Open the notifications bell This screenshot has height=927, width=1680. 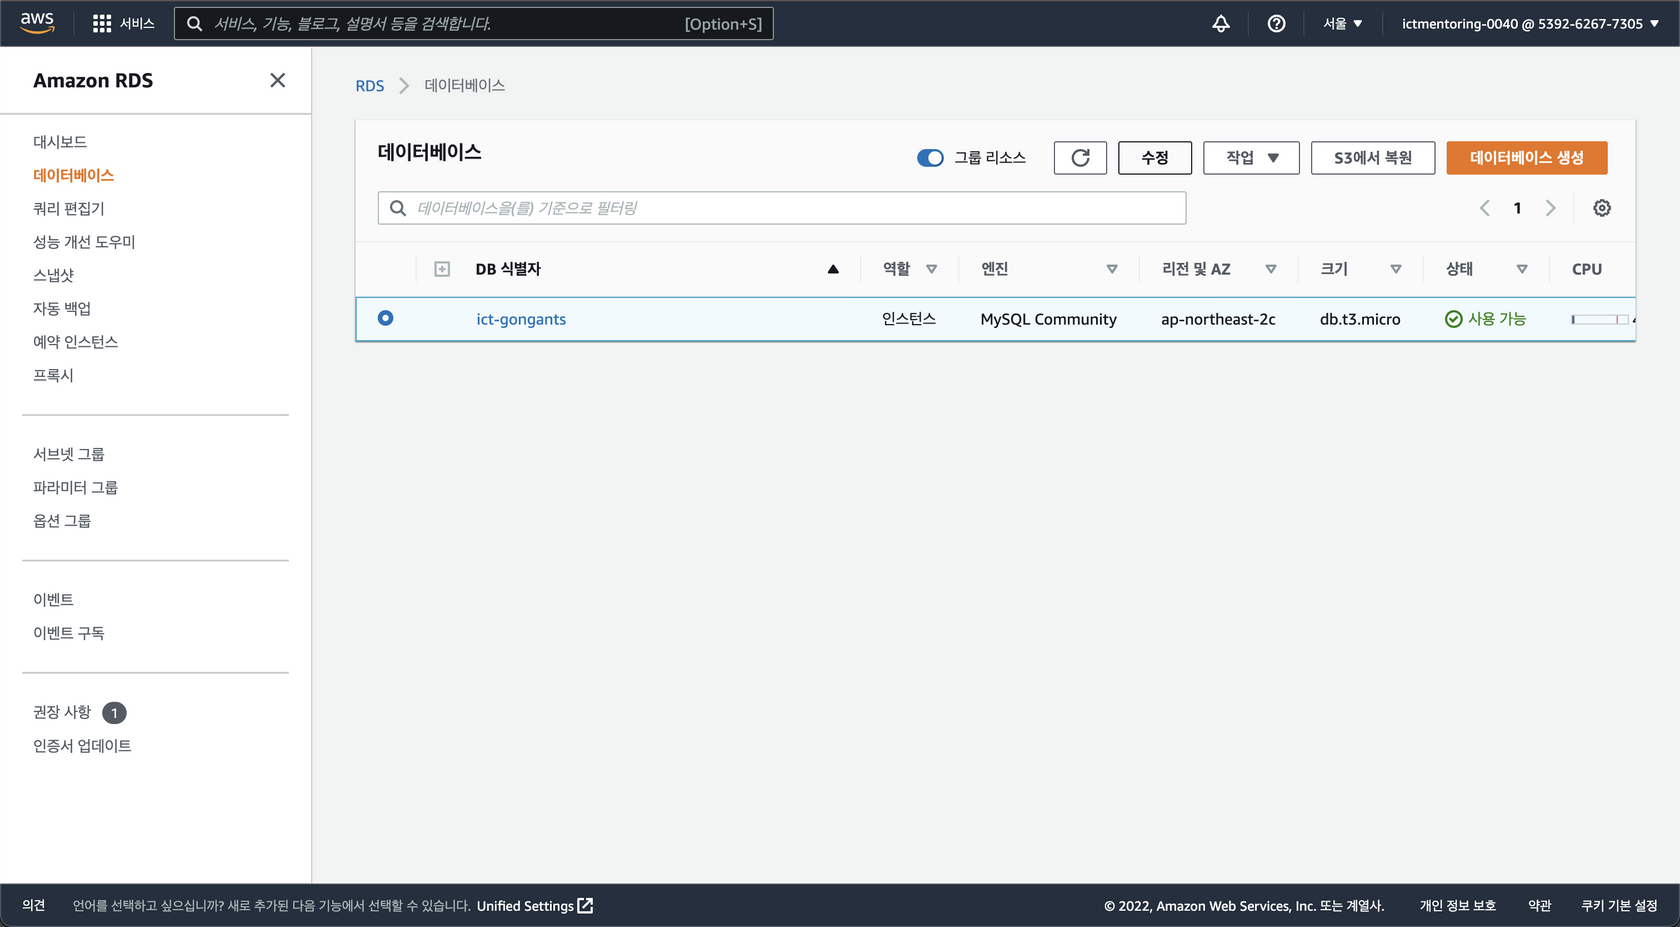click(1221, 23)
